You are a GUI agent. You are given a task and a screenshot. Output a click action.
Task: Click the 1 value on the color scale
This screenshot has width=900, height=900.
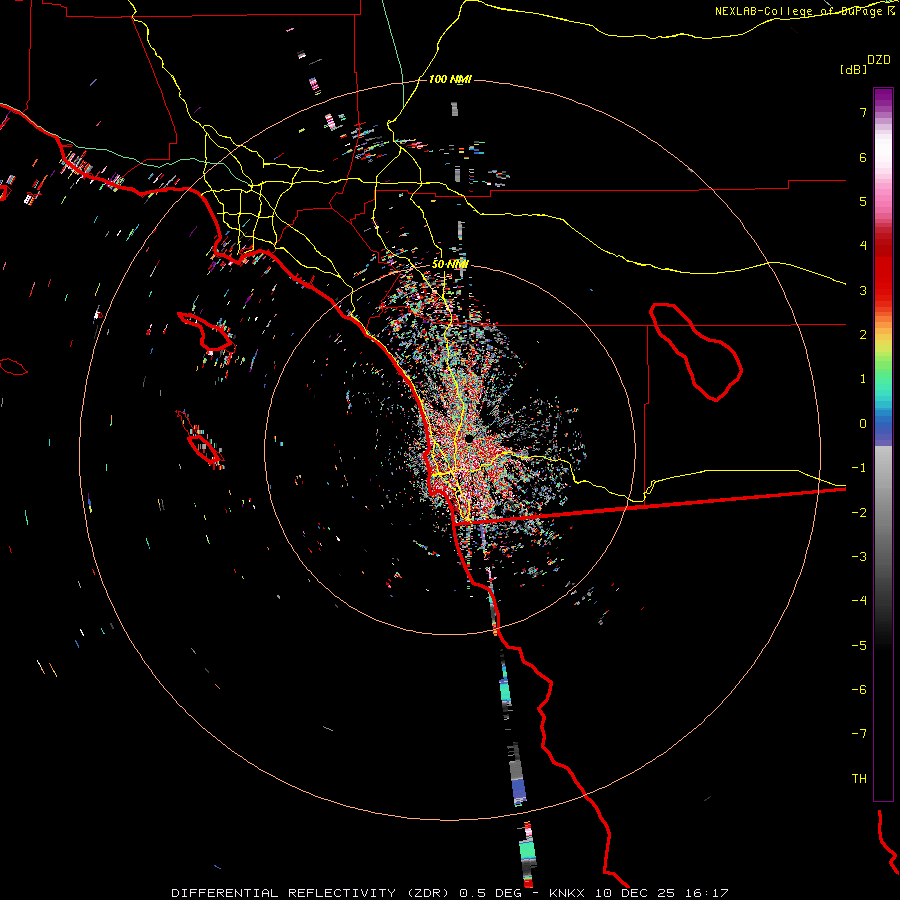(x=863, y=379)
